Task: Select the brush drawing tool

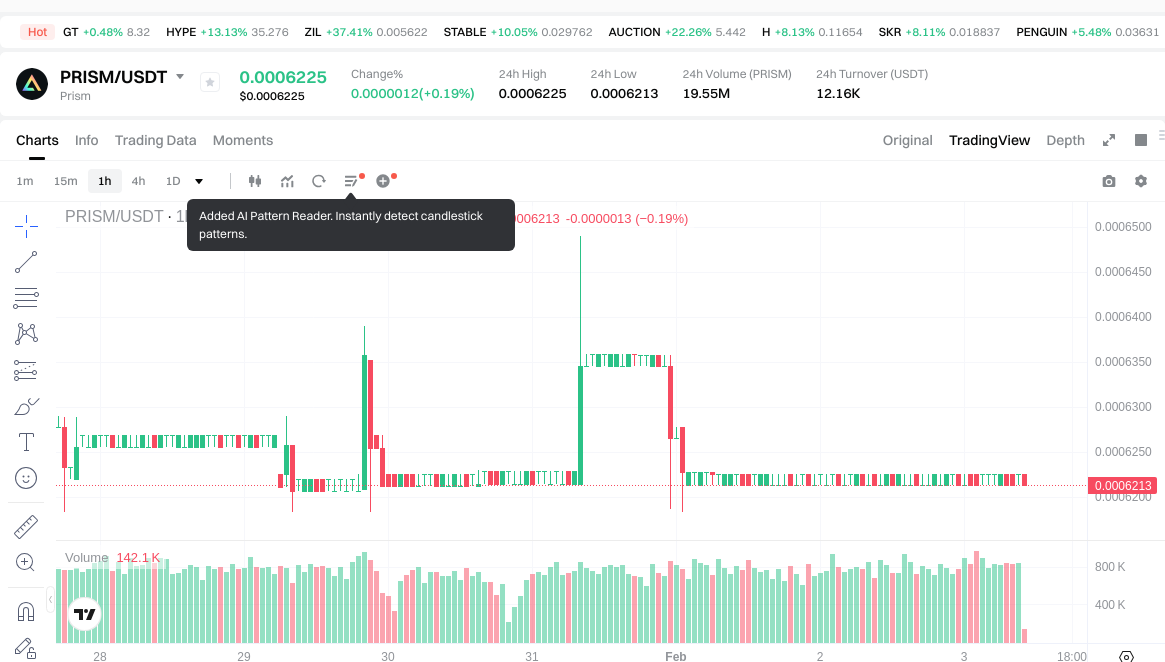Action: [x=26, y=406]
